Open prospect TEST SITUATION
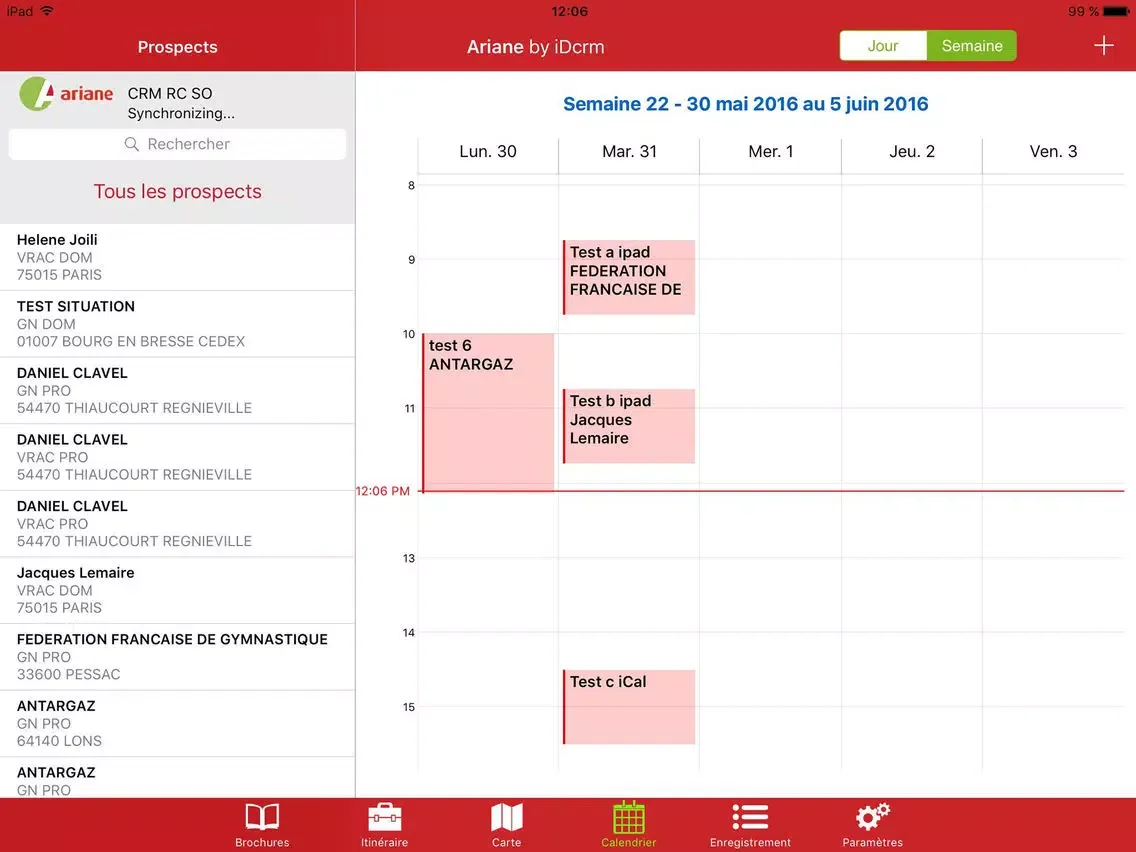 178,324
